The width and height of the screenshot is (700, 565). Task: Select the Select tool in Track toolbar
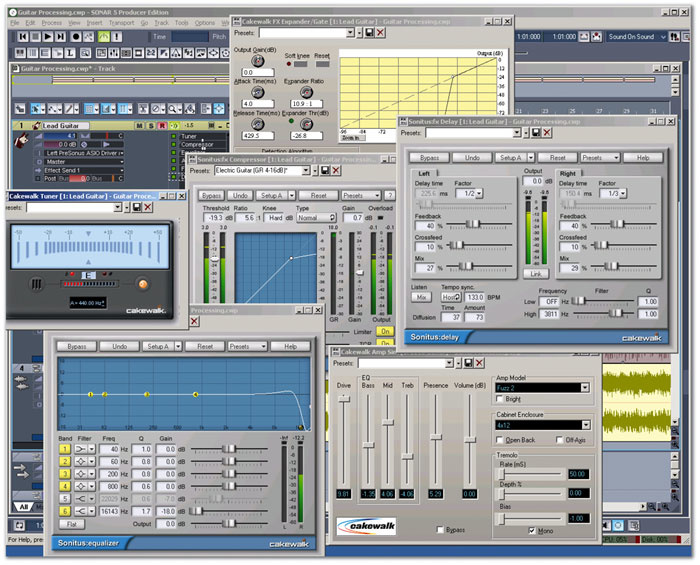[x=35, y=108]
